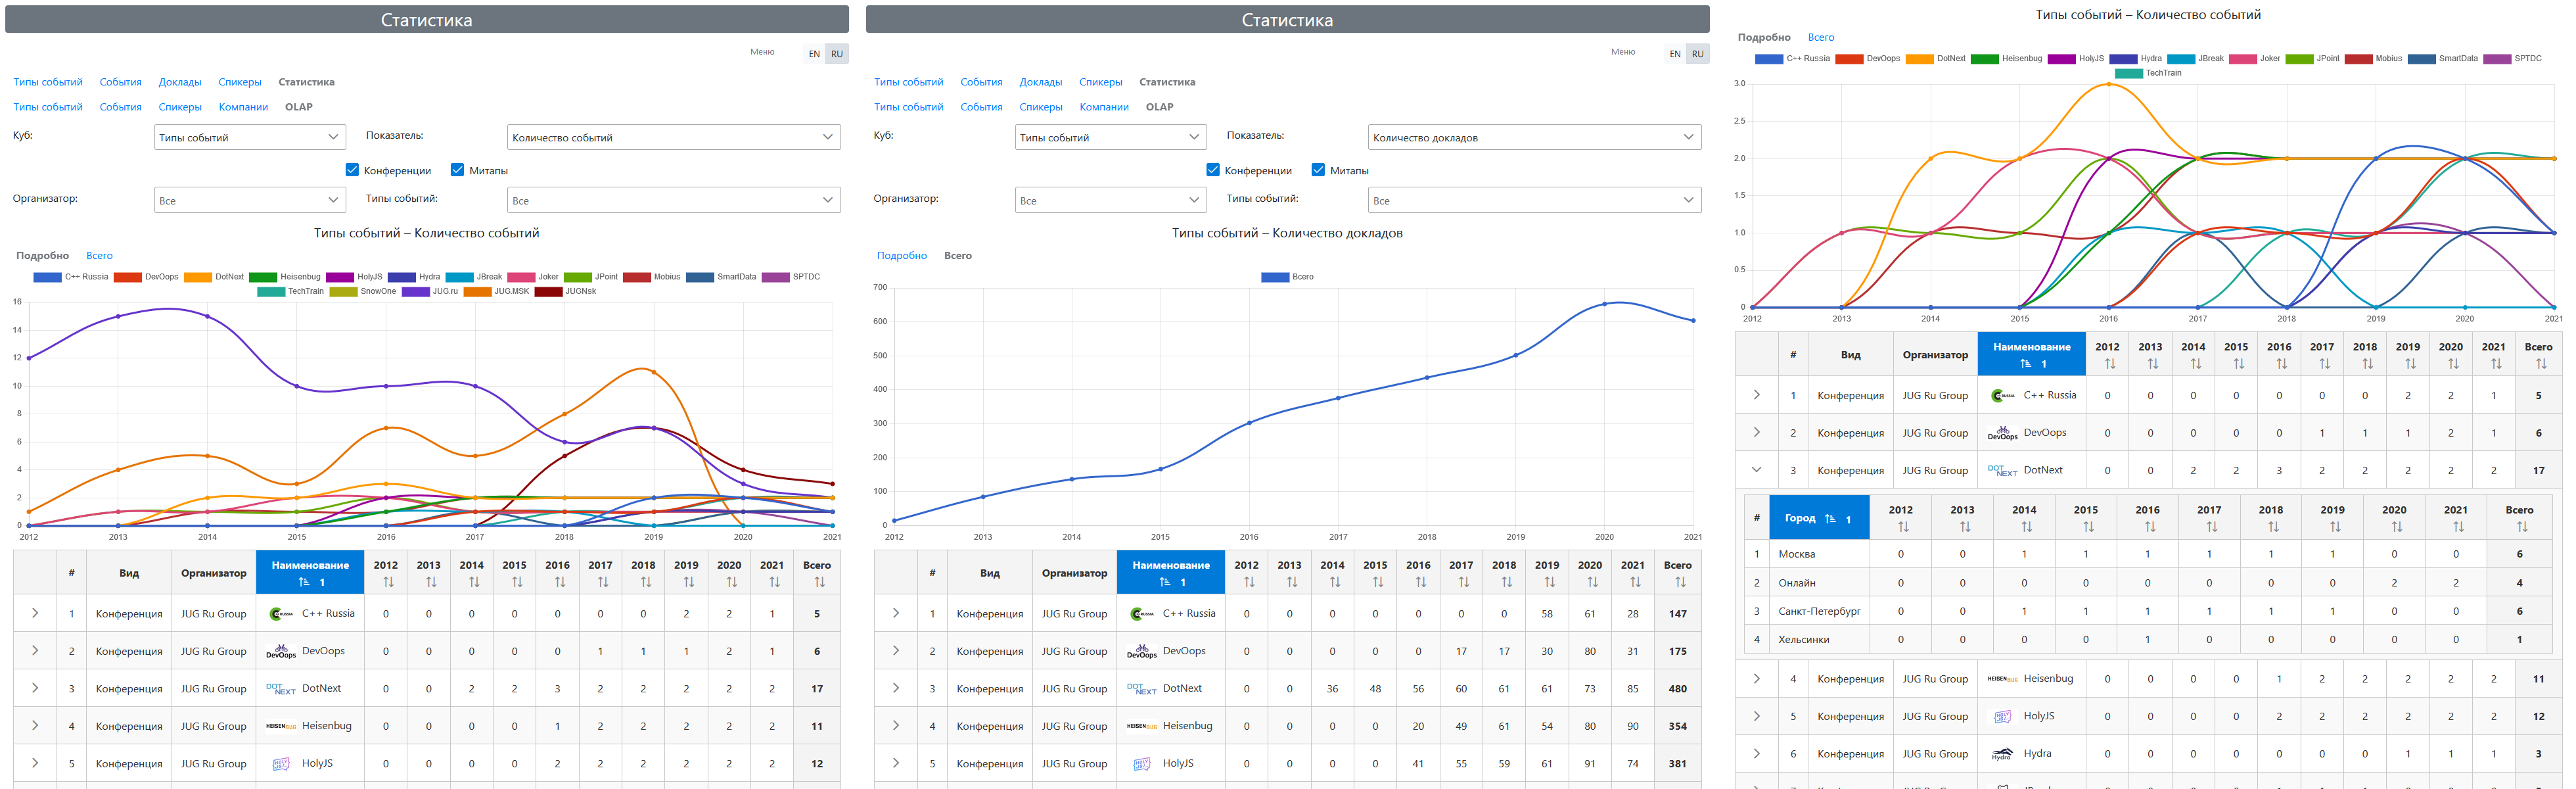Screen dimensions: 2576x789
Task: Toggle Конференции checkbox in left panel
Action: click(352, 170)
